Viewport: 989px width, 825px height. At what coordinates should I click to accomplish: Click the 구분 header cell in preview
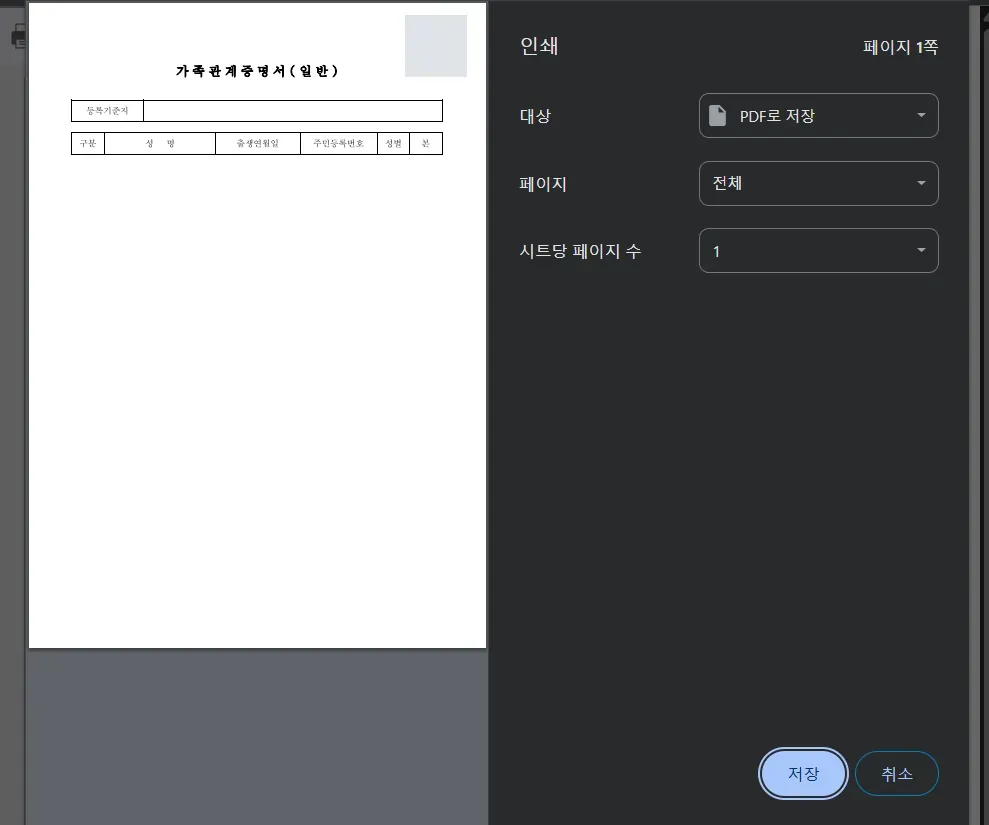point(88,143)
